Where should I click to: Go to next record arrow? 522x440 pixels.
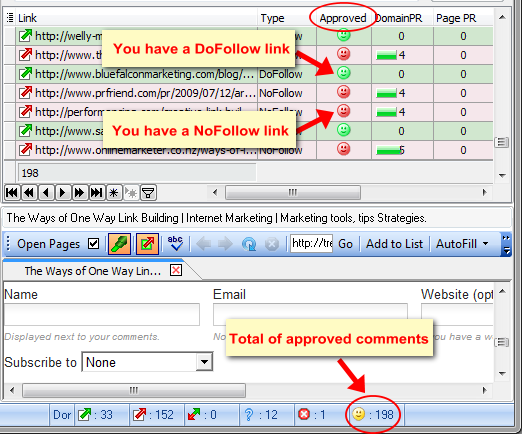click(63, 193)
